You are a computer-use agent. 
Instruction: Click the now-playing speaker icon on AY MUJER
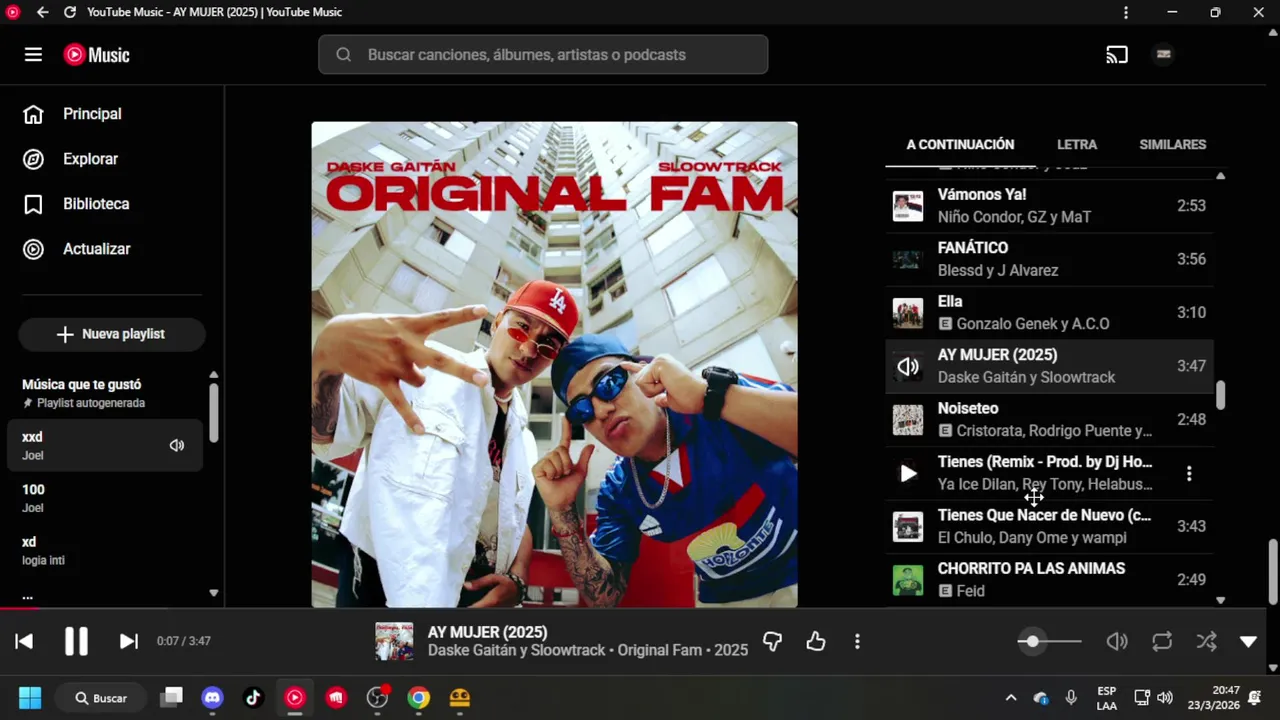pos(908,366)
